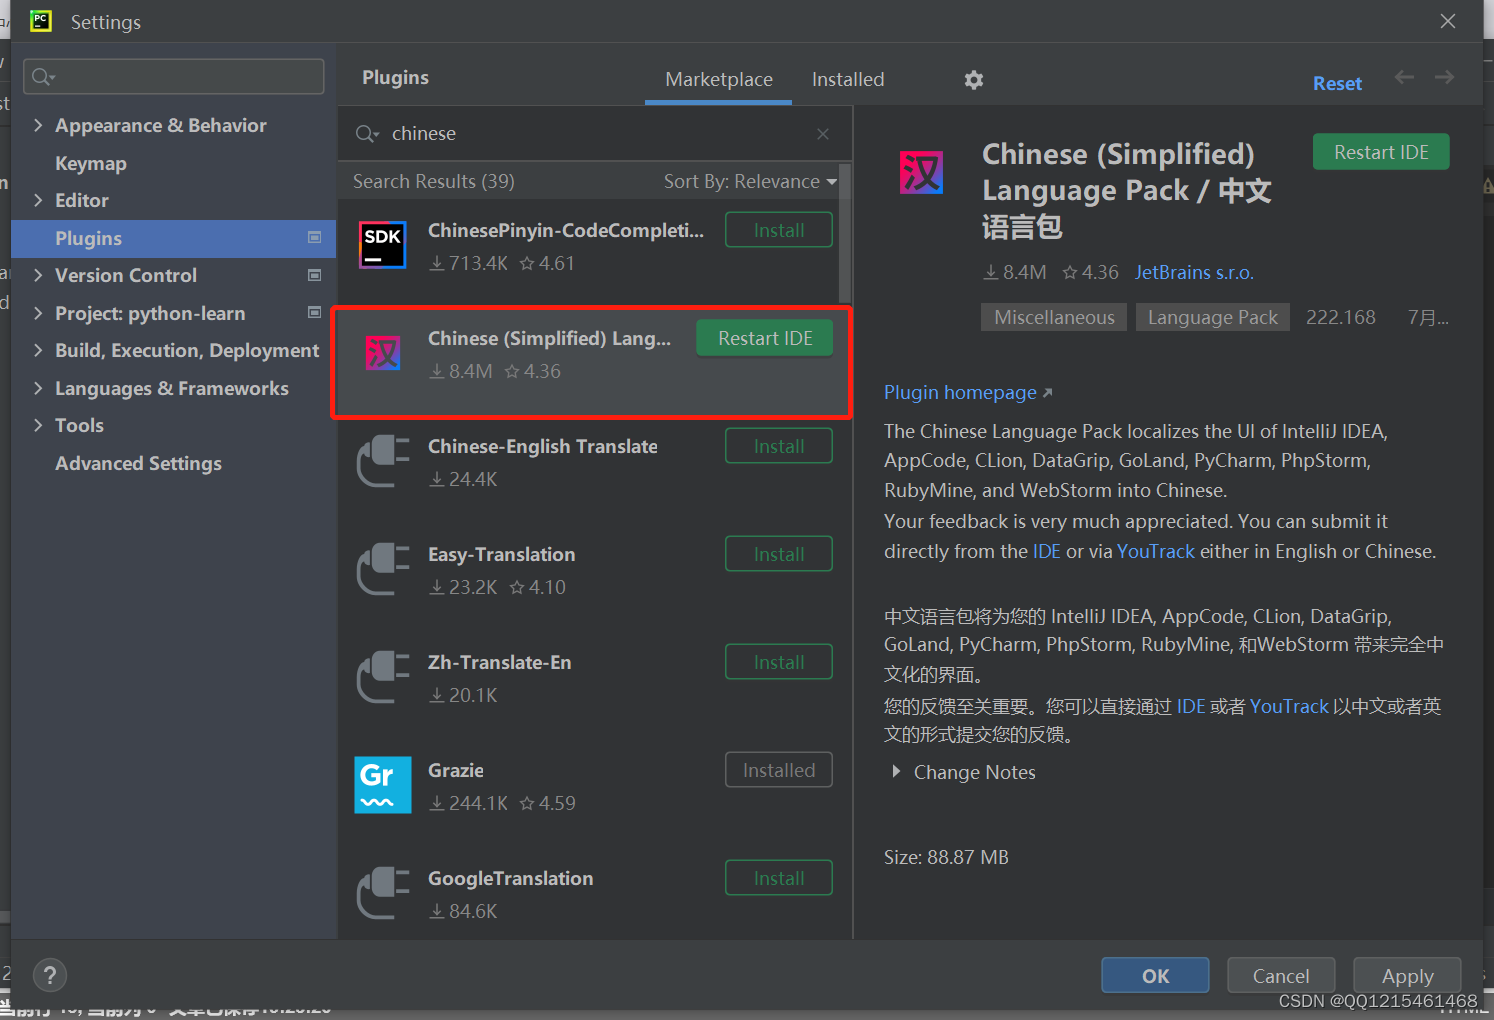Viewport: 1494px width, 1020px height.
Task: Click the forward navigation arrow
Action: [x=1444, y=77]
